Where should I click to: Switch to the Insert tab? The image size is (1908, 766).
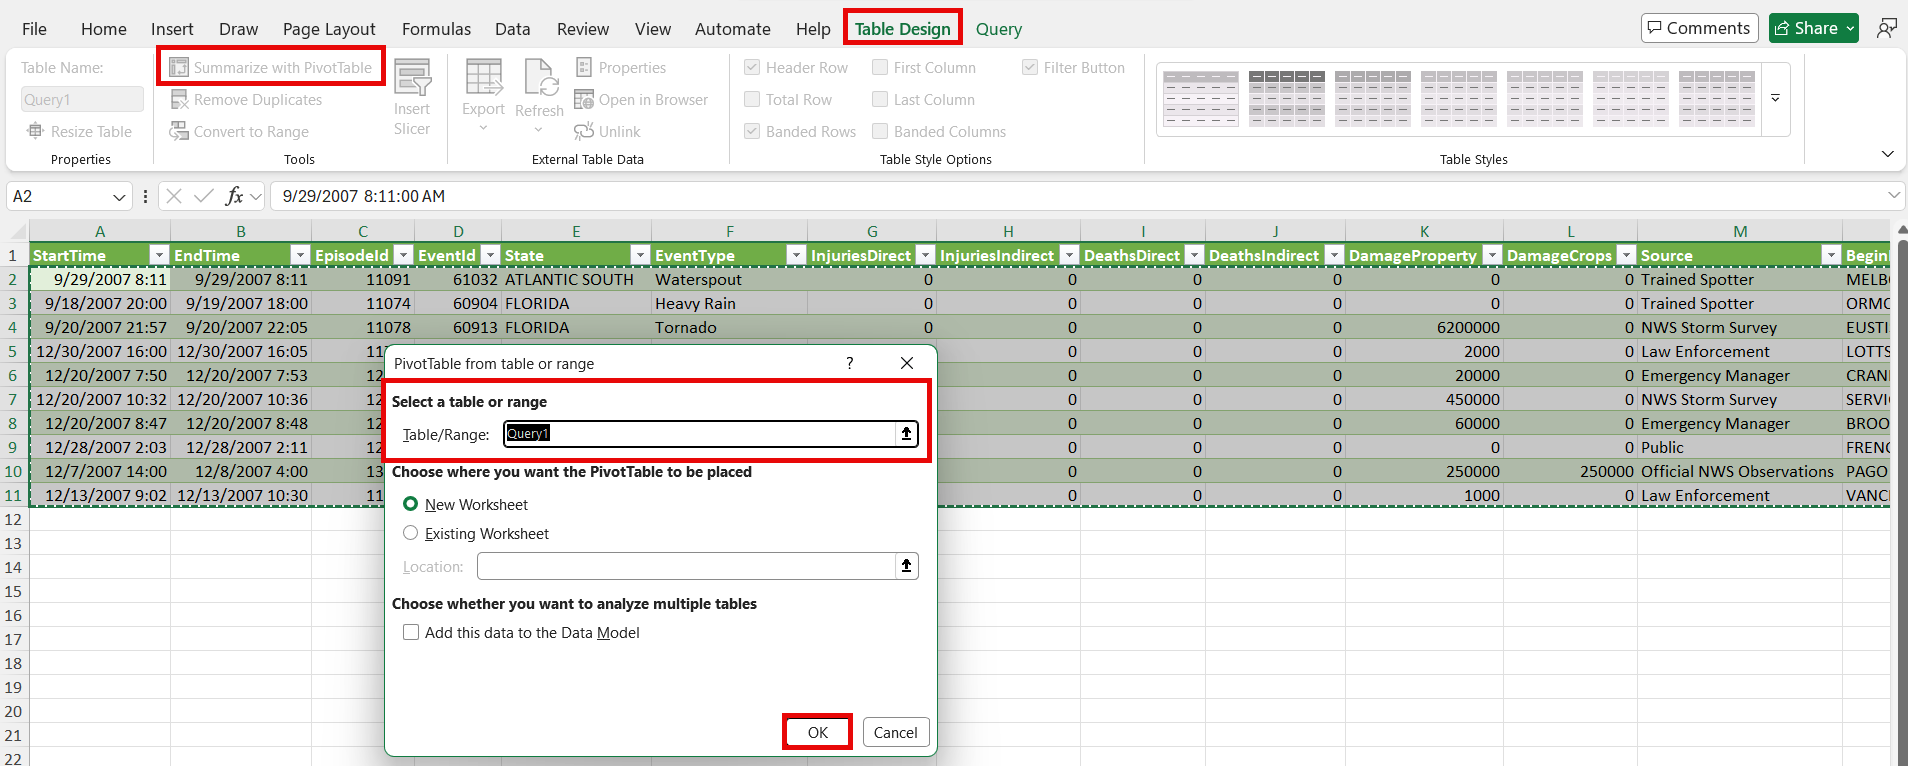point(172,29)
